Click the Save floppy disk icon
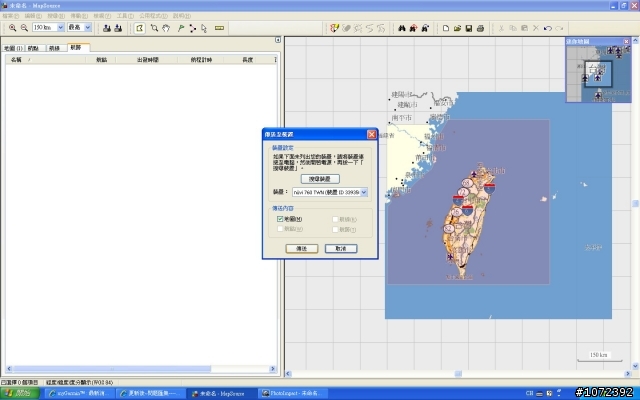 (469, 28)
